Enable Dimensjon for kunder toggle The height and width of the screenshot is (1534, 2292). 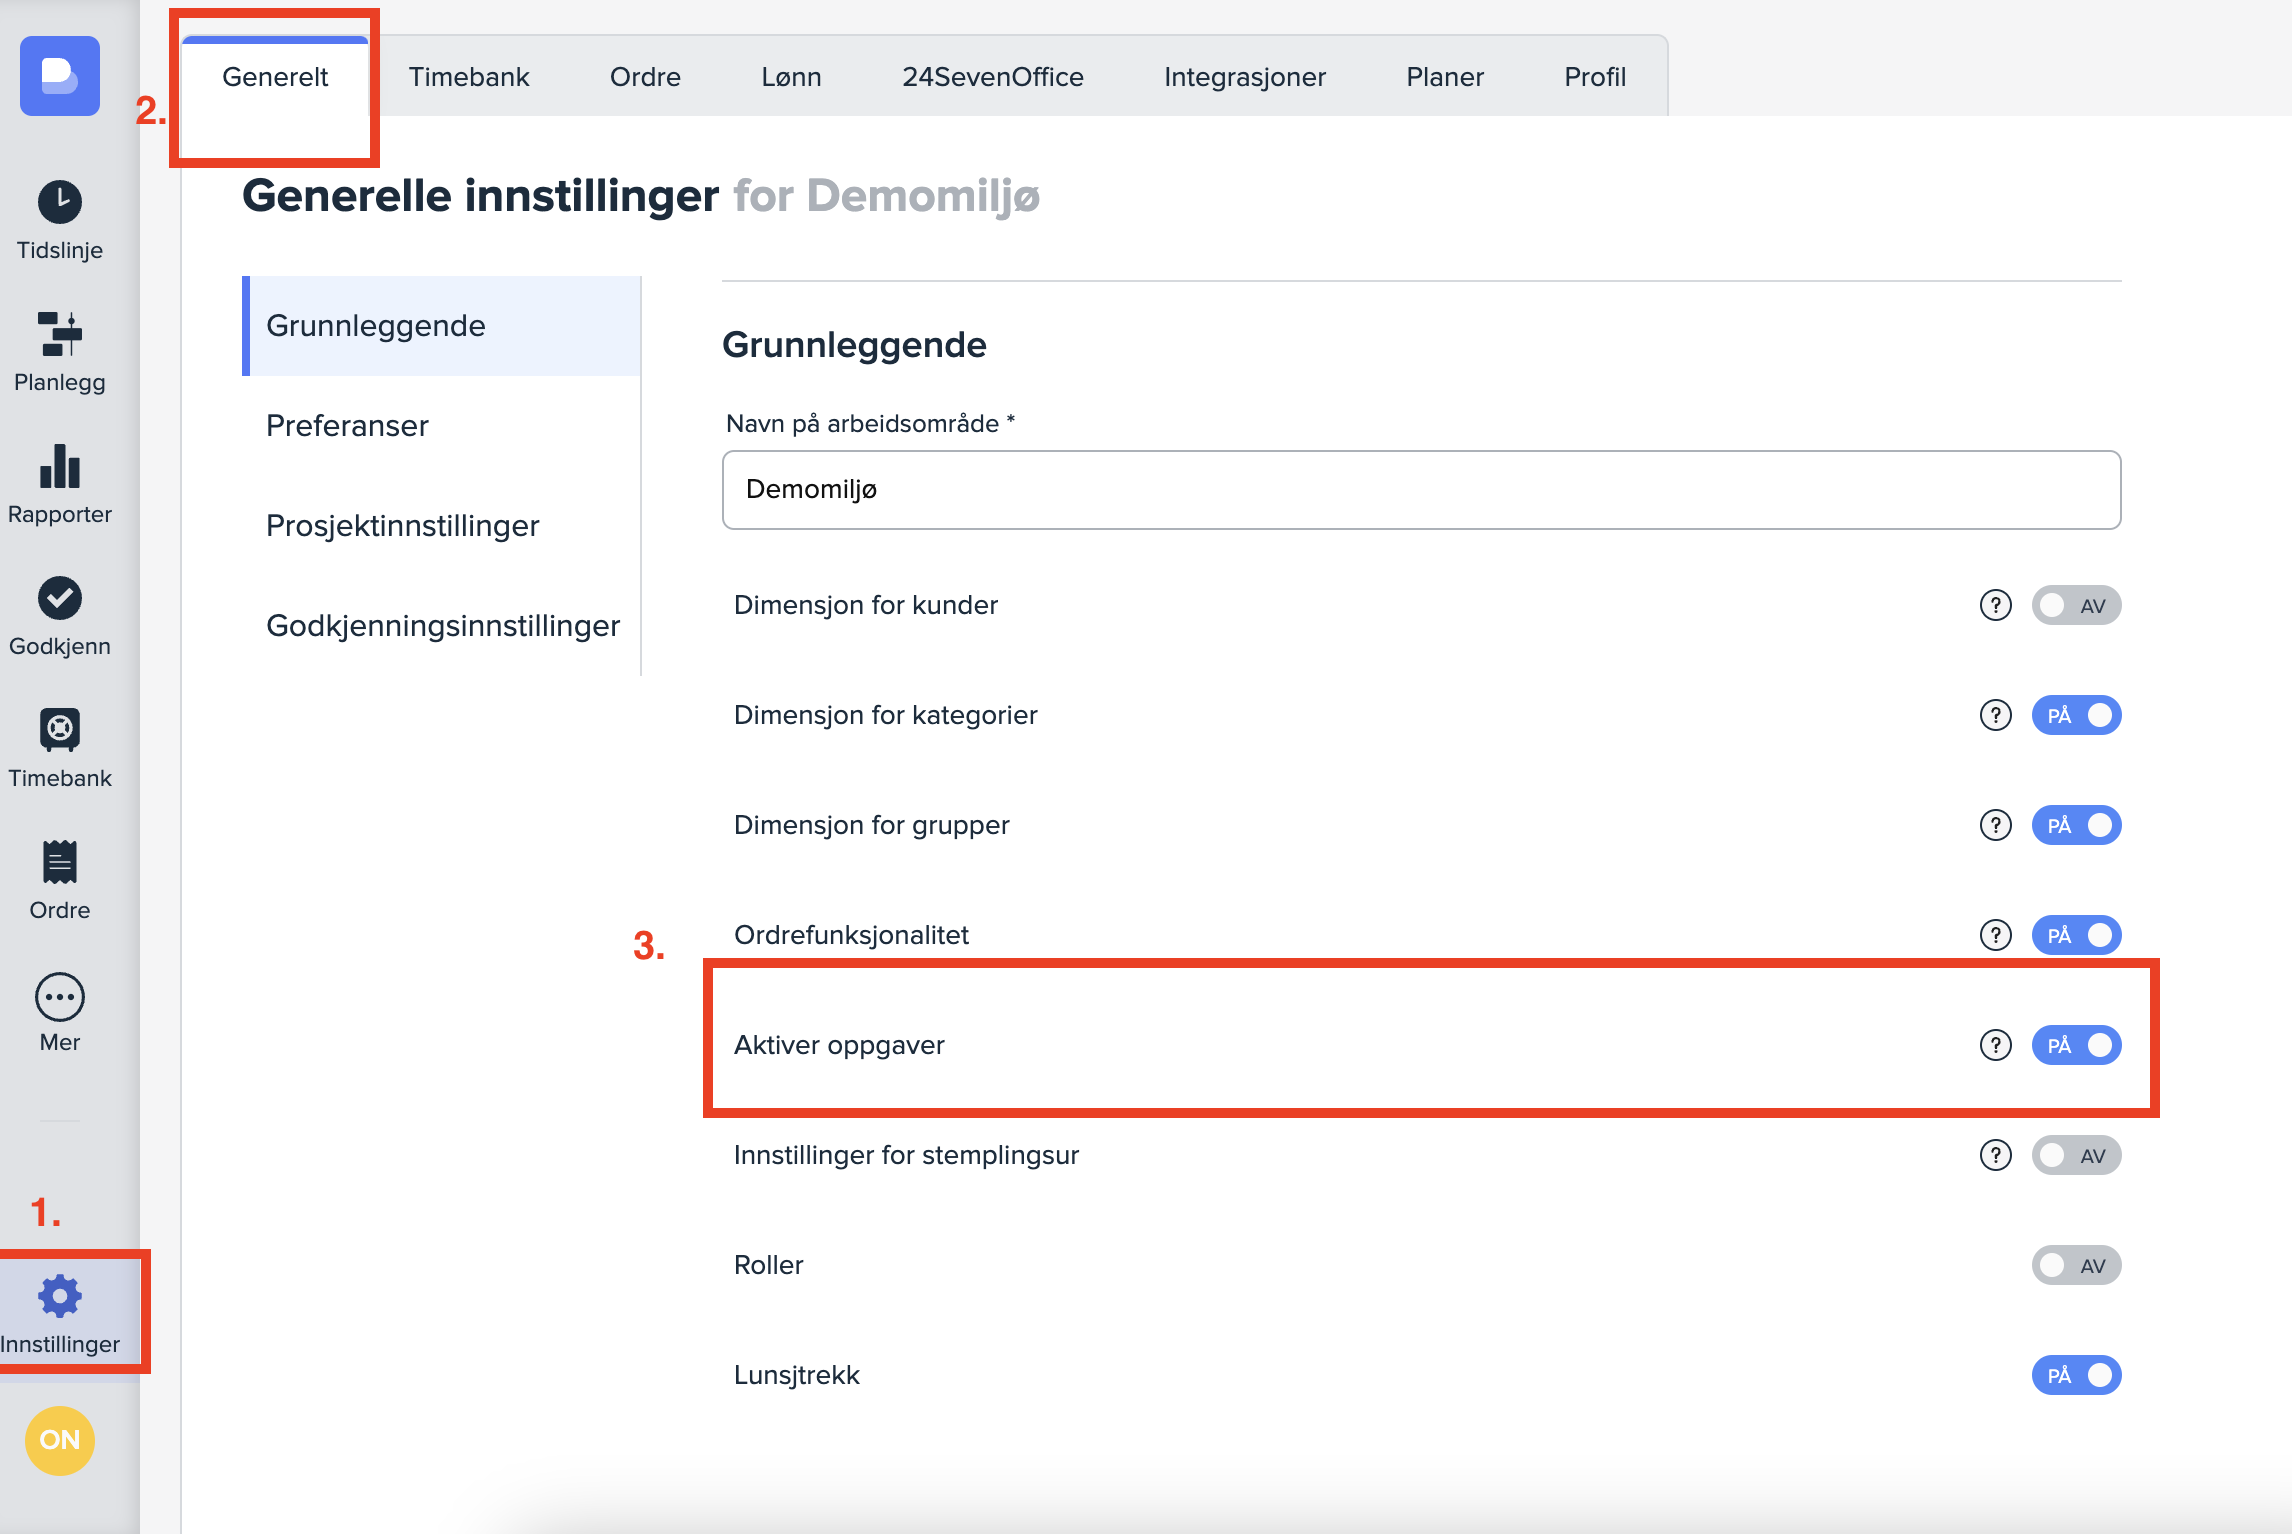(x=2076, y=605)
